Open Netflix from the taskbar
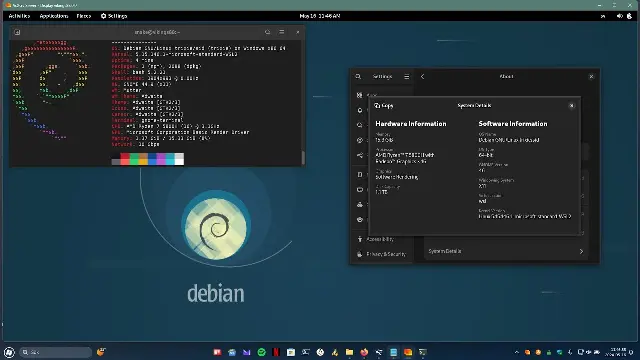 click(x=276, y=352)
